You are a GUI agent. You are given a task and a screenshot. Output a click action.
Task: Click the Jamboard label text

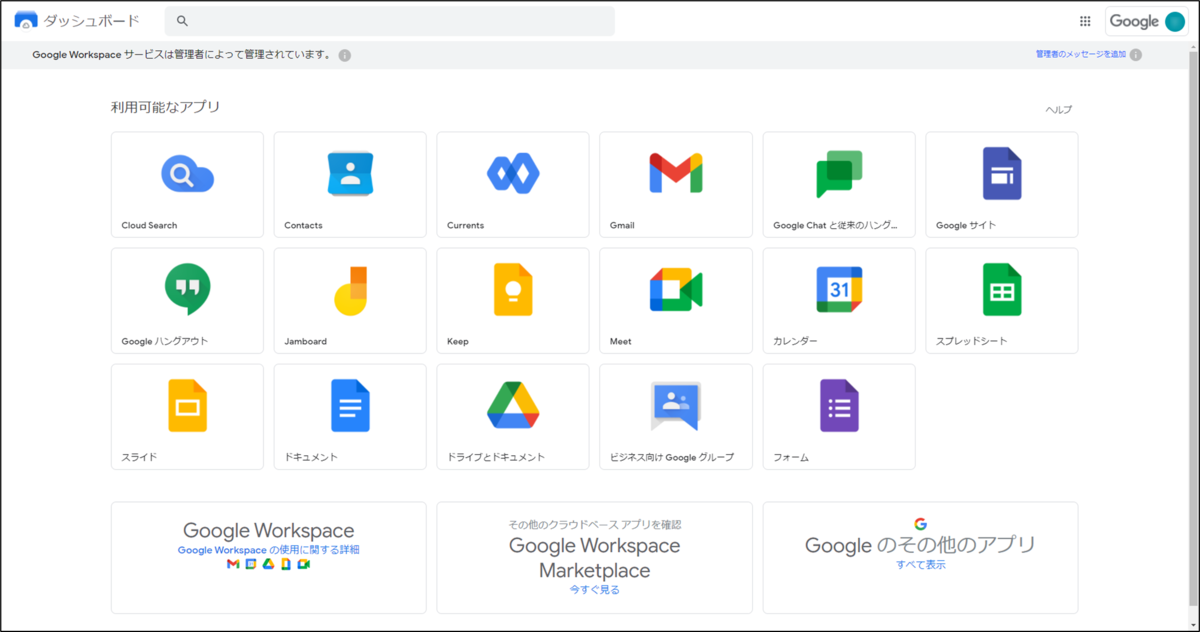coord(305,341)
